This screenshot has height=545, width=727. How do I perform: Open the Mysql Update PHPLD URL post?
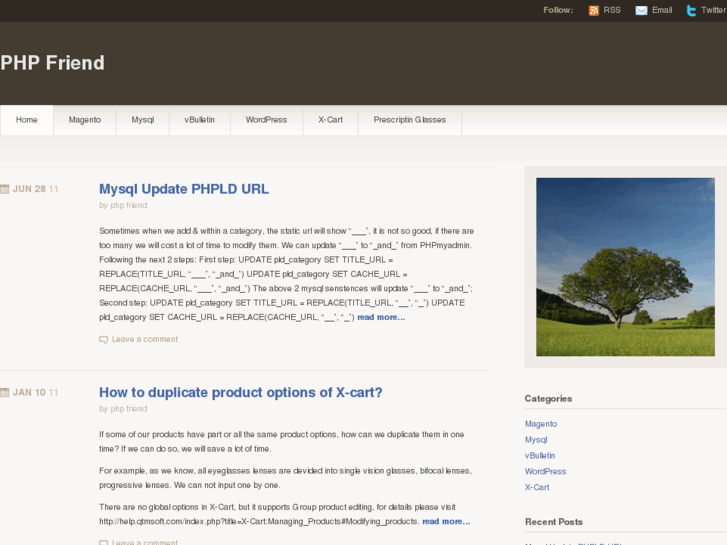click(184, 189)
